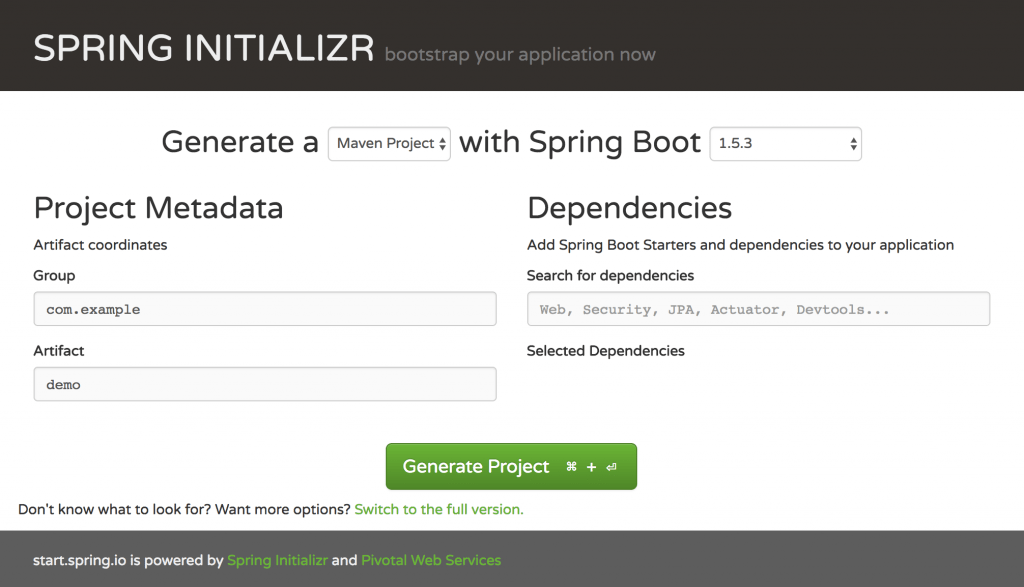Focus the Group field containing com.example
The height and width of the screenshot is (587, 1024).
[265, 309]
